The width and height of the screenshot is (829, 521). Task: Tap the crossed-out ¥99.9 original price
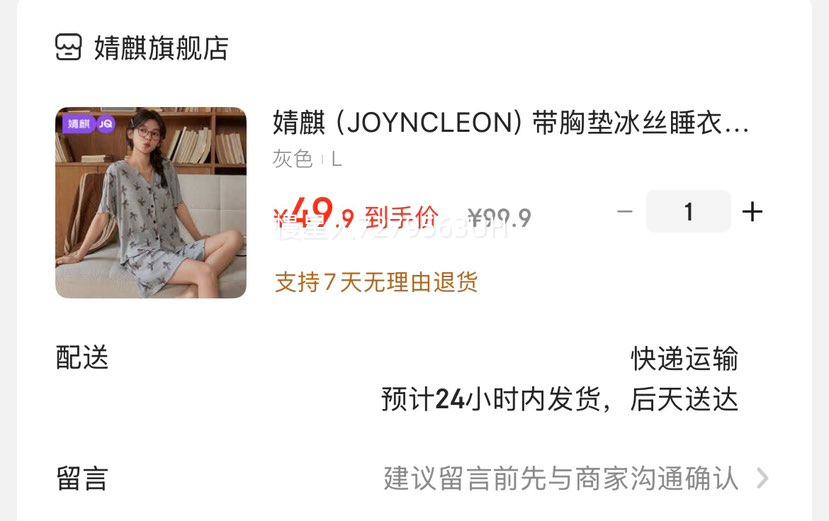(500, 217)
